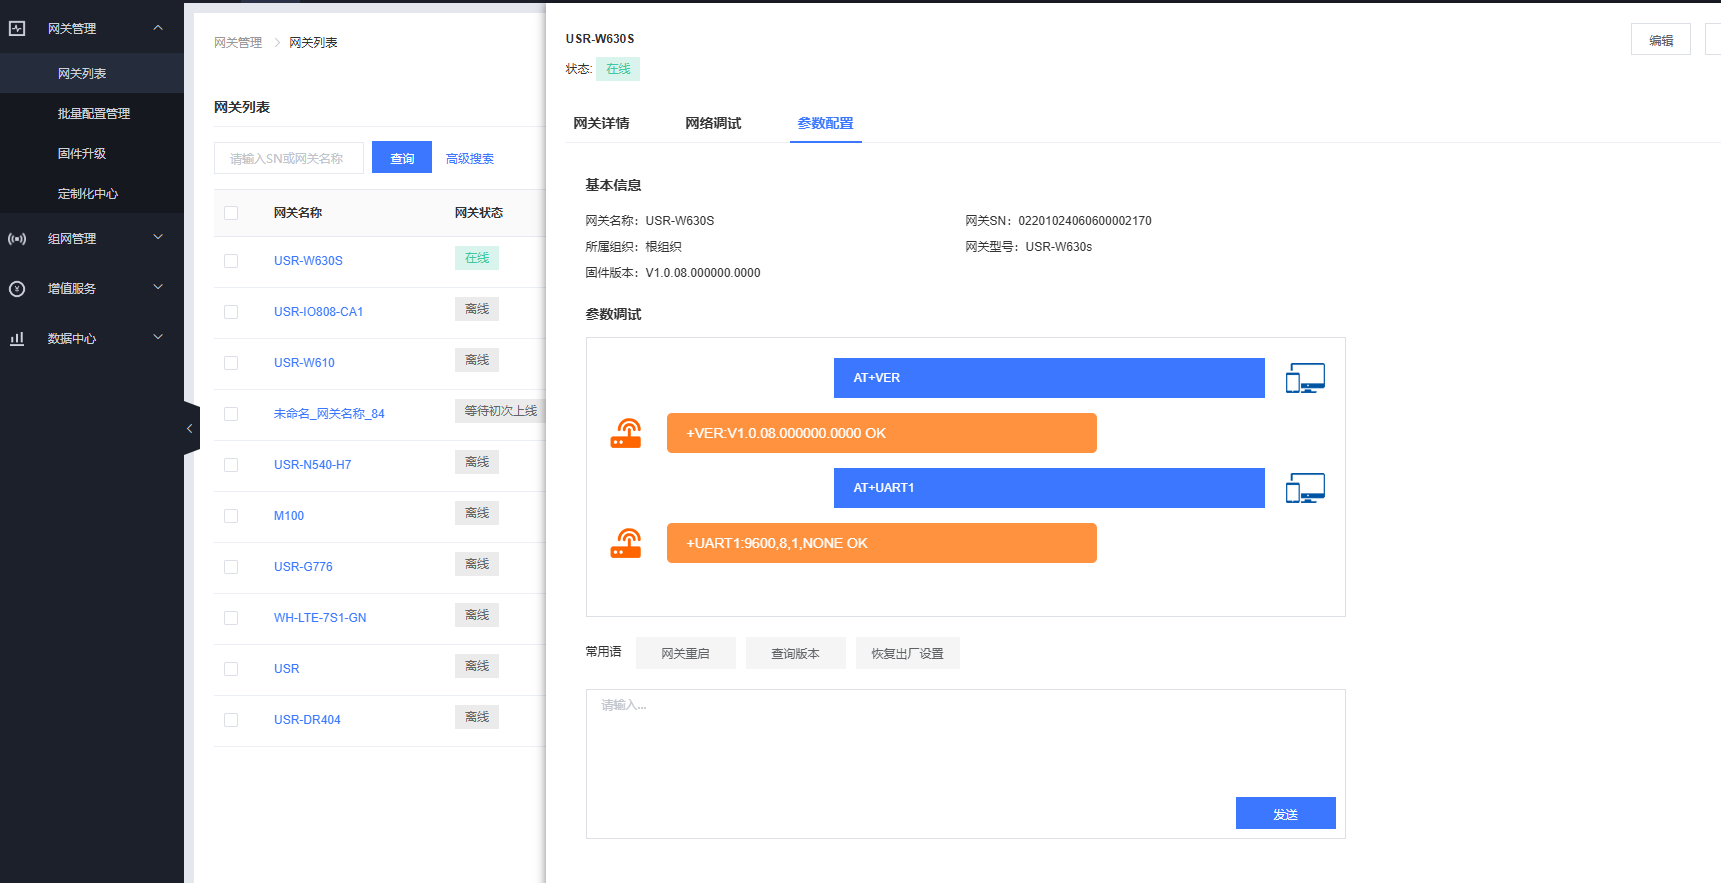Click the 数据中心 bar chart icon
The height and width of the screenshot is (883, 1721).
click(17, 339)
